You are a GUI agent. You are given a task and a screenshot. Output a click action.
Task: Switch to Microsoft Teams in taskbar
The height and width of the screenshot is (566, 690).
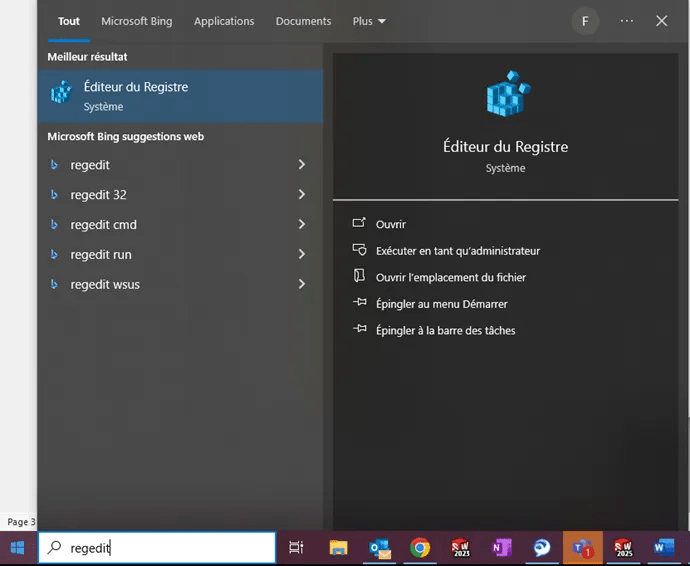582,548
